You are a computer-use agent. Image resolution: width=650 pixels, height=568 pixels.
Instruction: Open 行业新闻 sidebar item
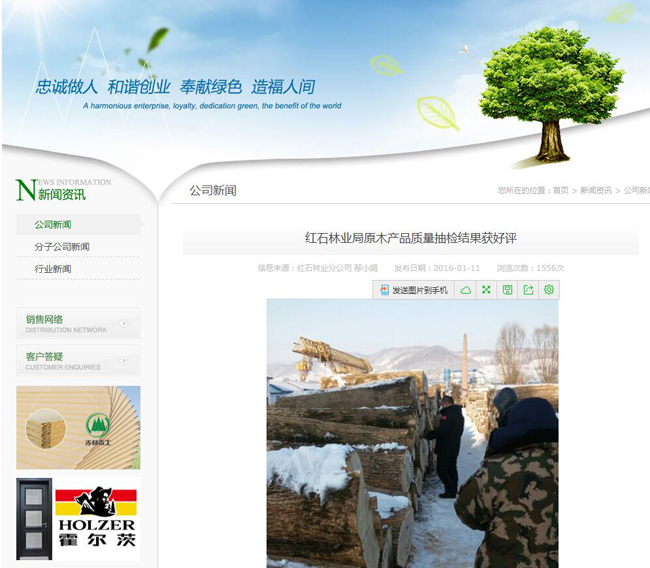(53, 269)
